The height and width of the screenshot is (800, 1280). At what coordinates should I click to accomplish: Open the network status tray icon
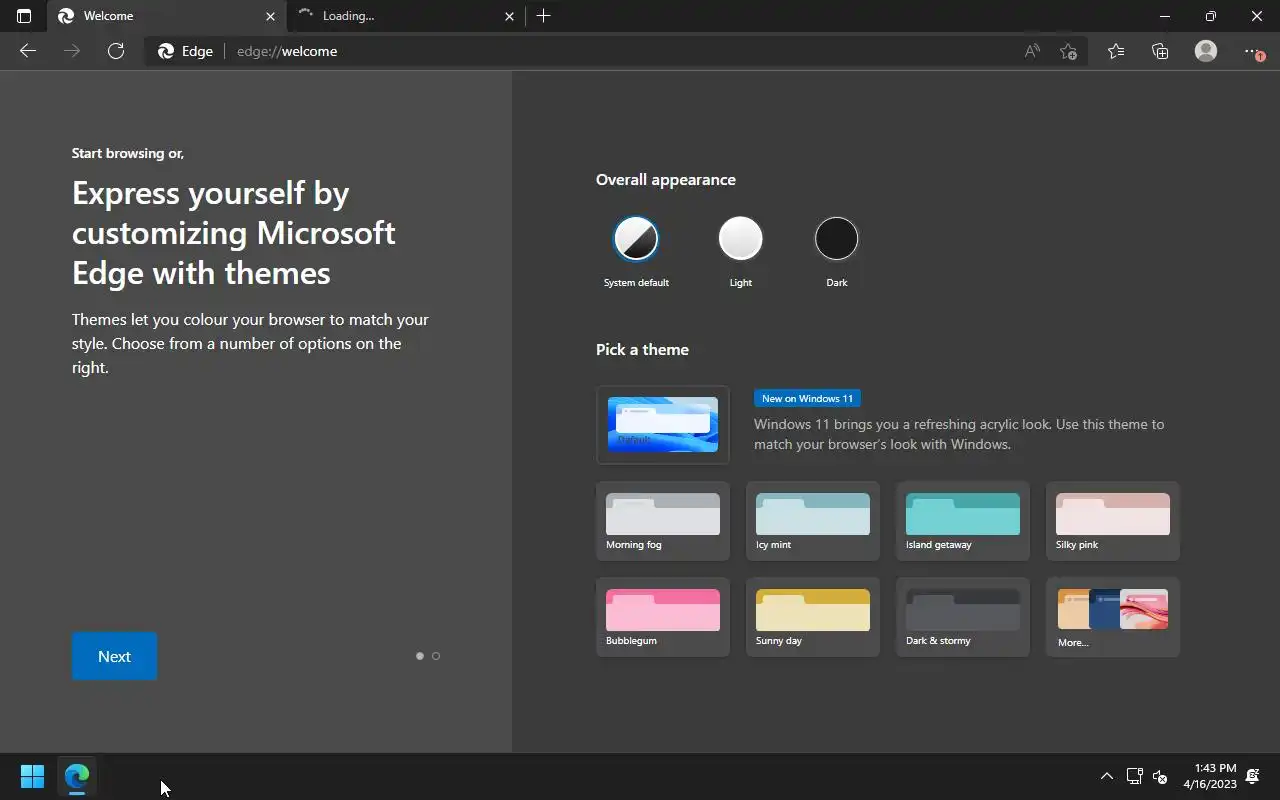tap(1134, 776)
